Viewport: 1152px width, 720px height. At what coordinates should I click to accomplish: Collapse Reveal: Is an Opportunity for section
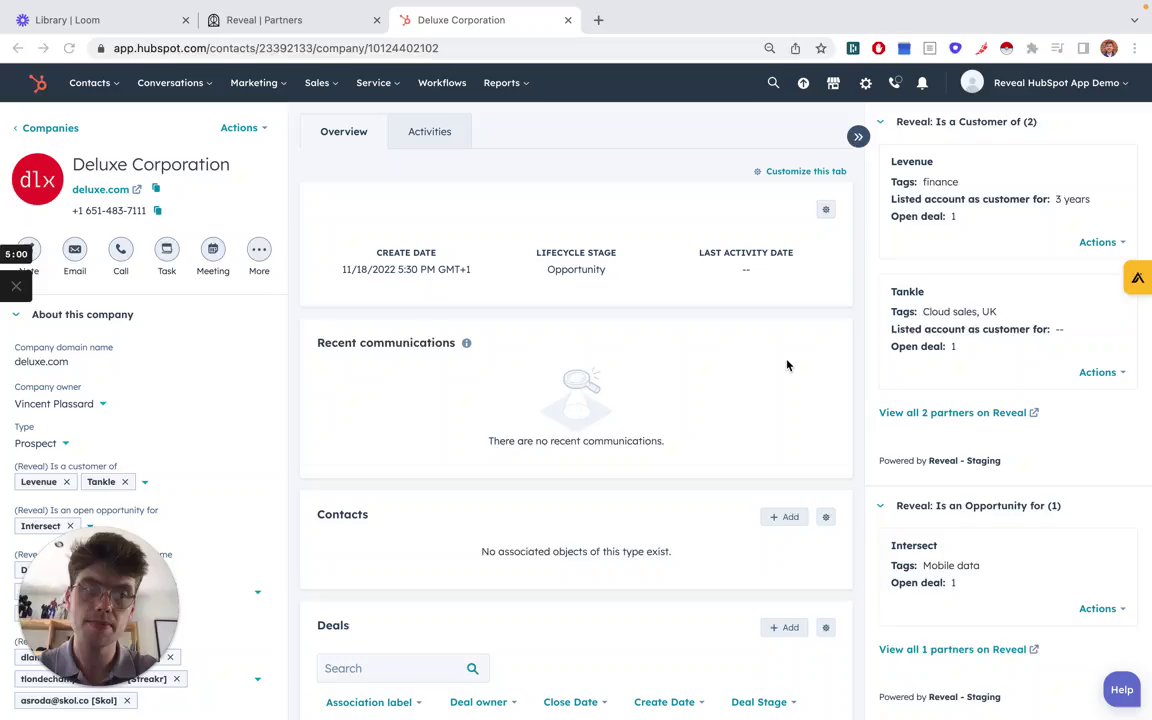[x=880, y=505]
